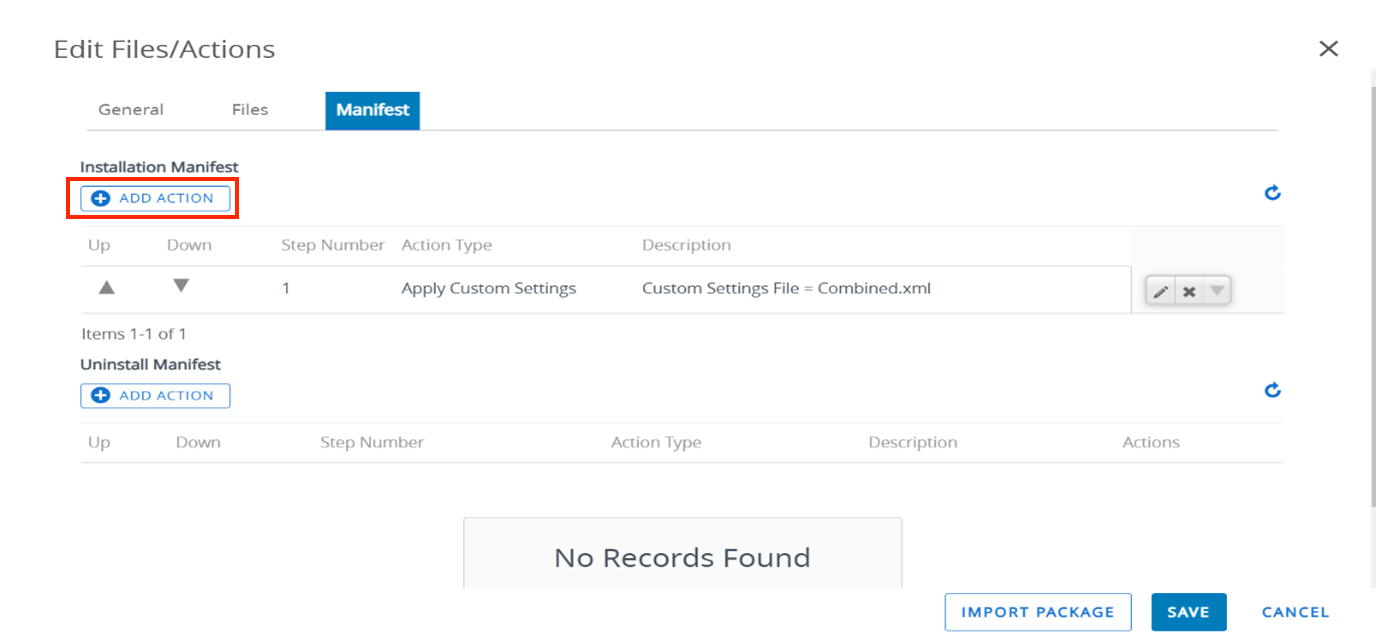The image size is (1376, 632).
Task: Click the dialog's vertical scrollbar
Action: pyautogui.click(x=1371, y=300)
